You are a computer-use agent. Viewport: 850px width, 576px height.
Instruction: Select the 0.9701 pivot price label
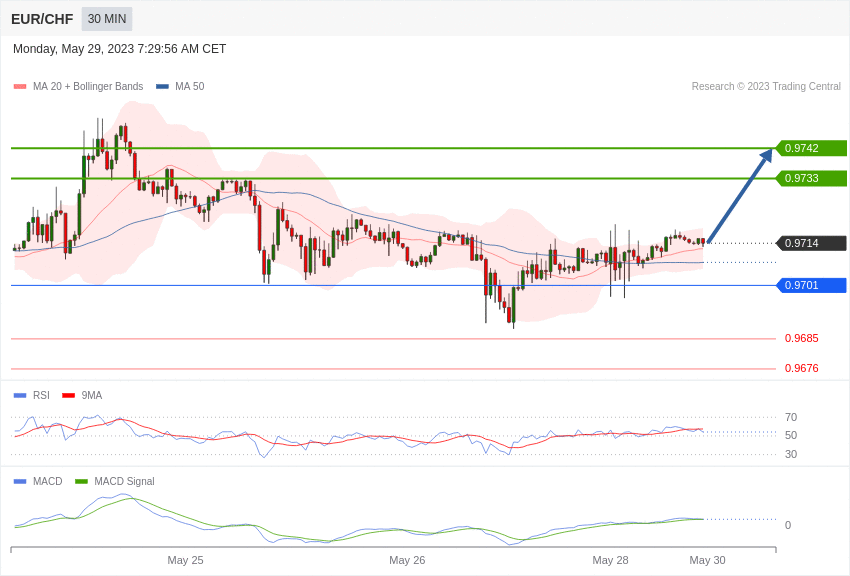point(811,285)
